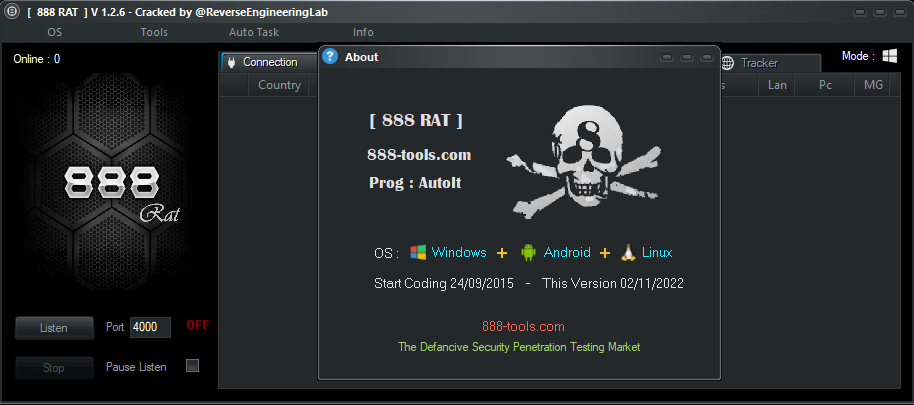This screenshot has width=914, height=405.
Task: Maximize the About dialog
Action: [687, 57]
